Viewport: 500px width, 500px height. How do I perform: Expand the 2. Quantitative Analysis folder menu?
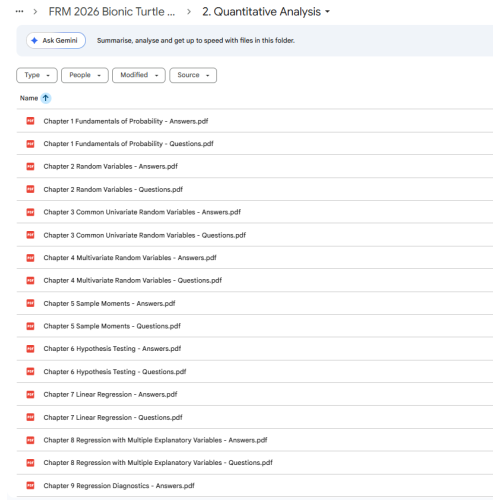(266, 12)
